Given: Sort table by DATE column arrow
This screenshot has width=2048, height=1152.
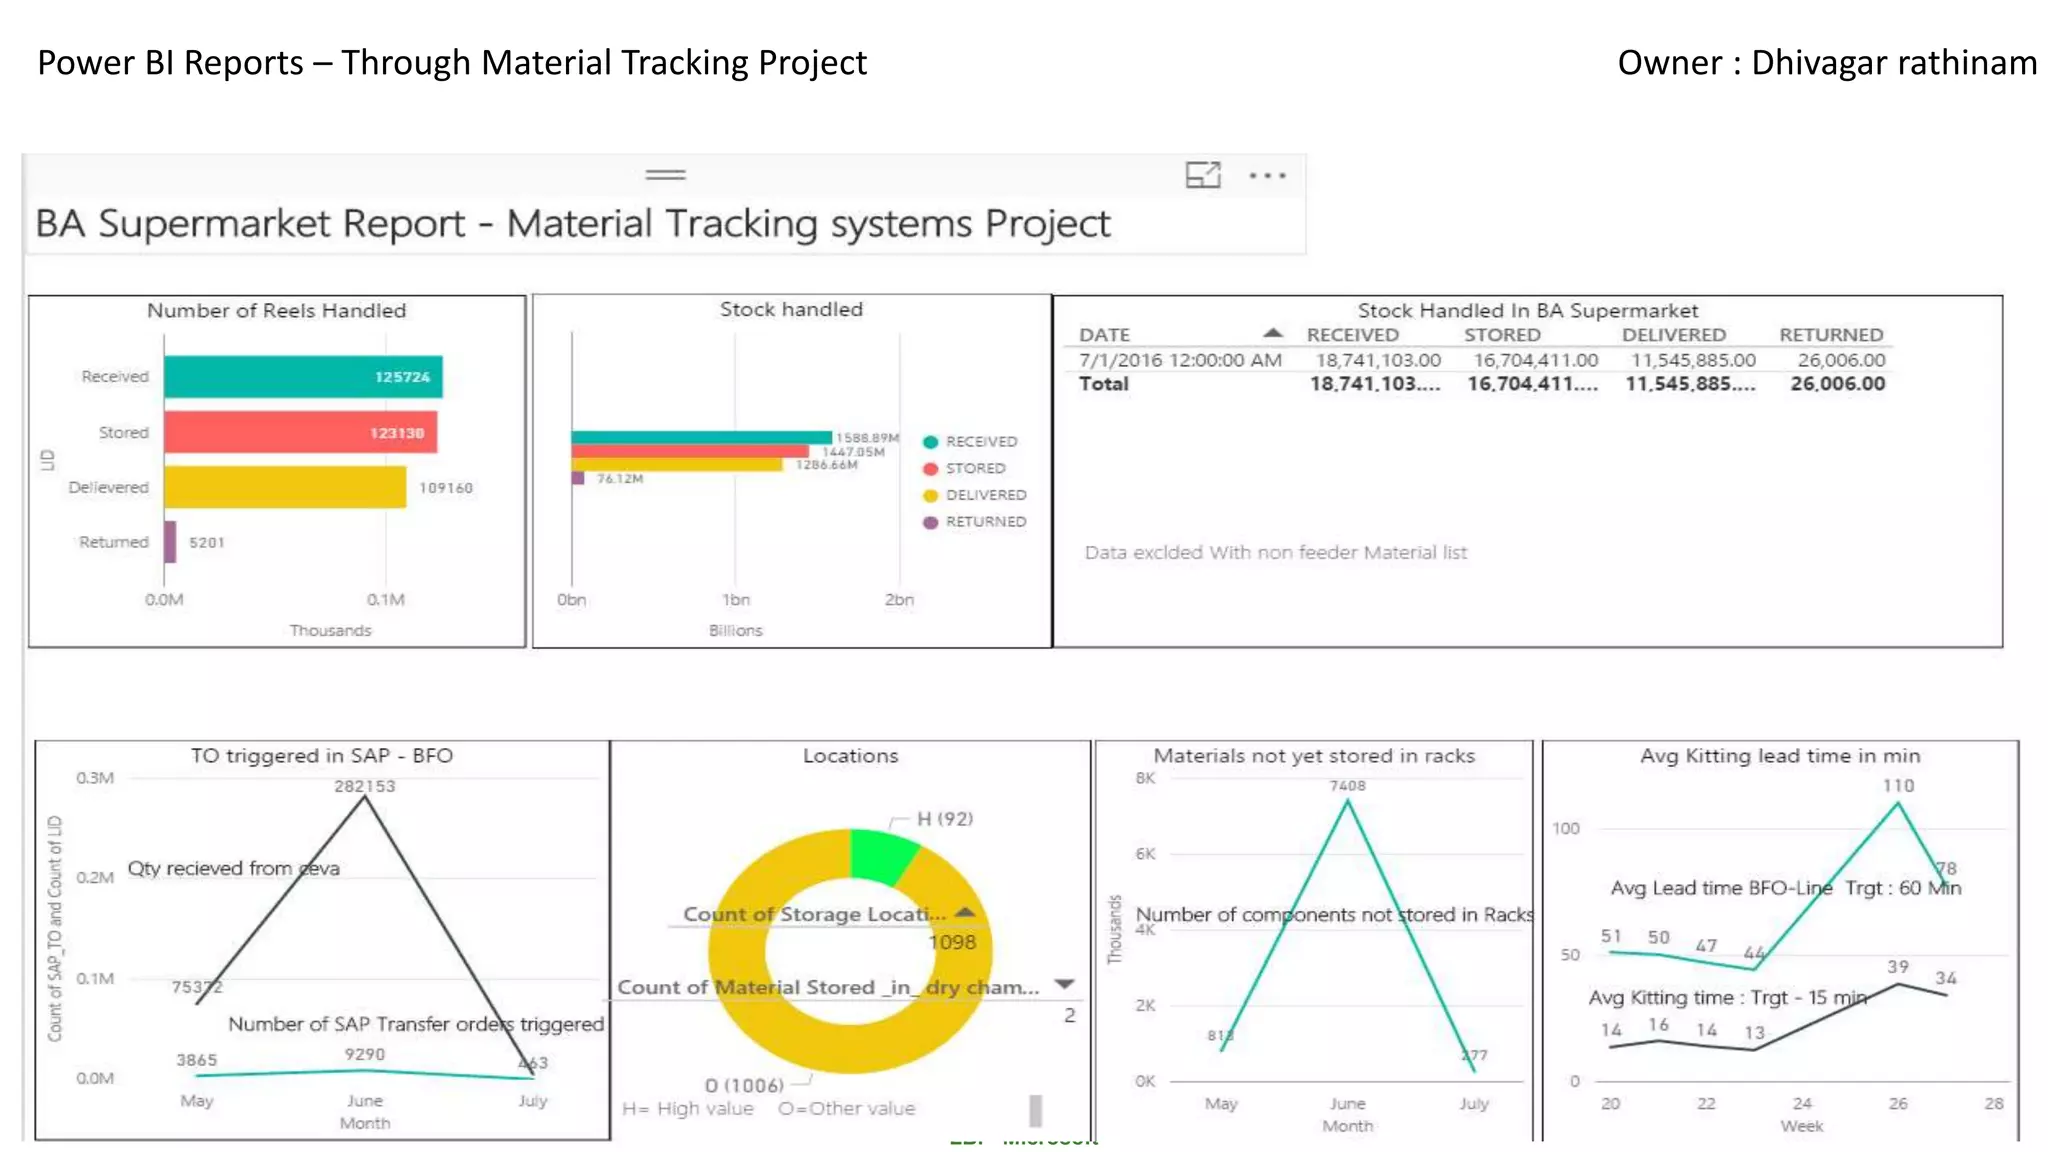Looking at the screenshot, I should tap(1272, 333).
